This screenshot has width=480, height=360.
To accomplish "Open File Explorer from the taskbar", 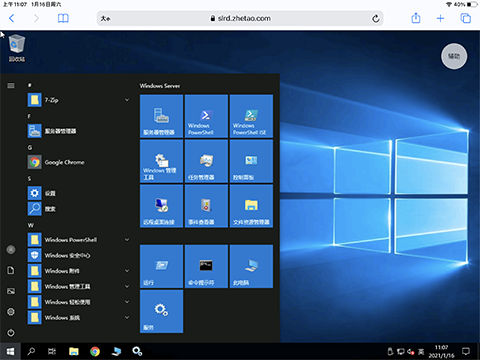I will (x=74, y=351).
